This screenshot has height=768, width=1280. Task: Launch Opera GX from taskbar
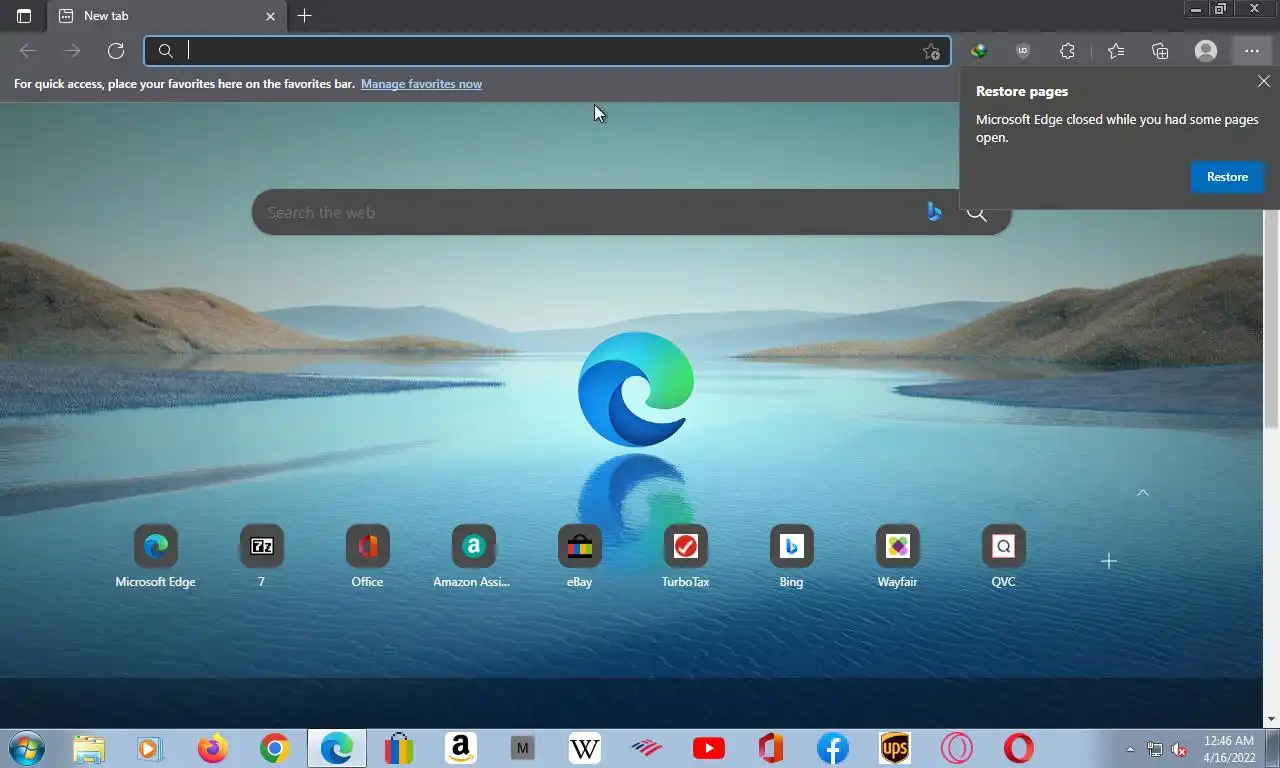[957, 748]
